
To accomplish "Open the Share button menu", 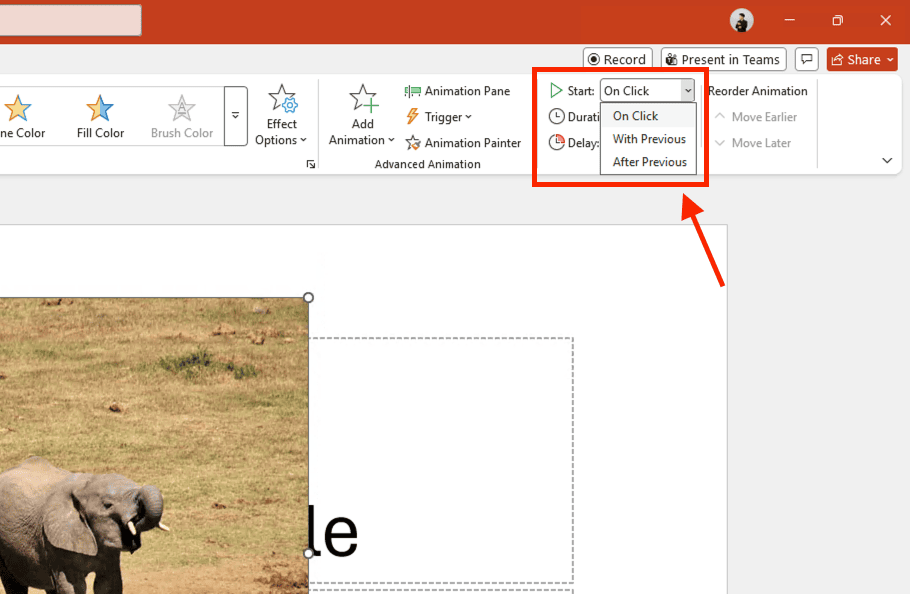I will [x=862, y=59].
